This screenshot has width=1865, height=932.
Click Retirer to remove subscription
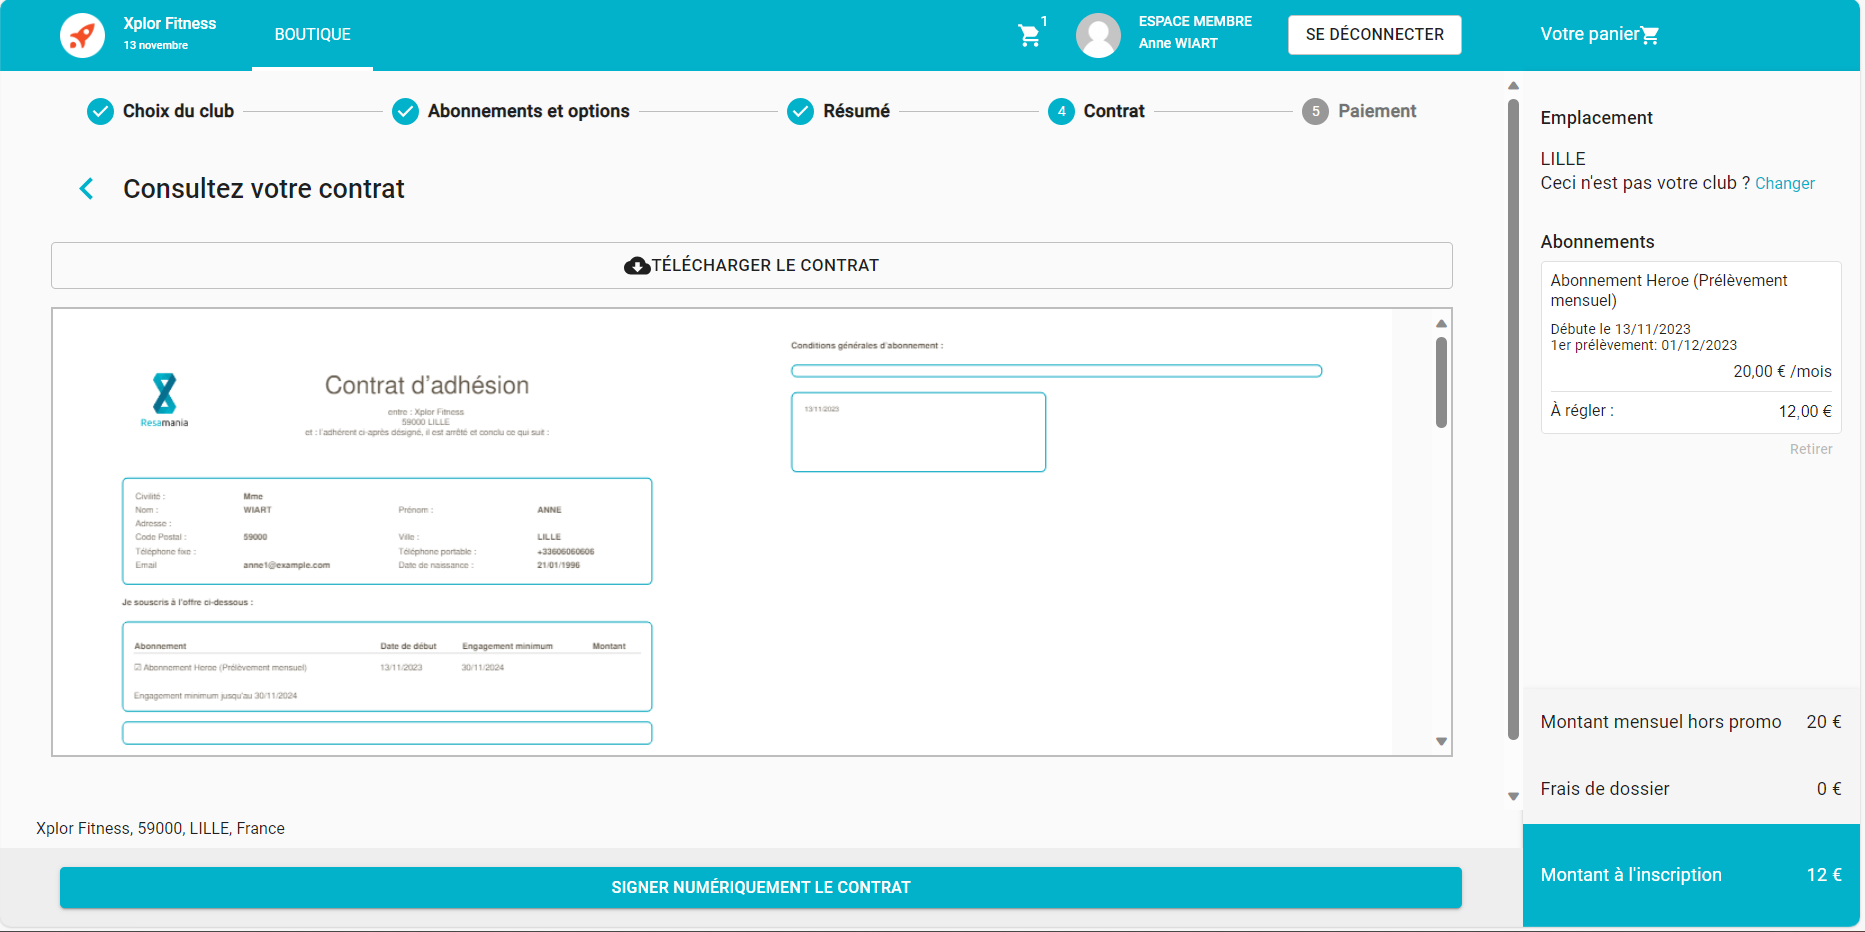(1811, 449)
